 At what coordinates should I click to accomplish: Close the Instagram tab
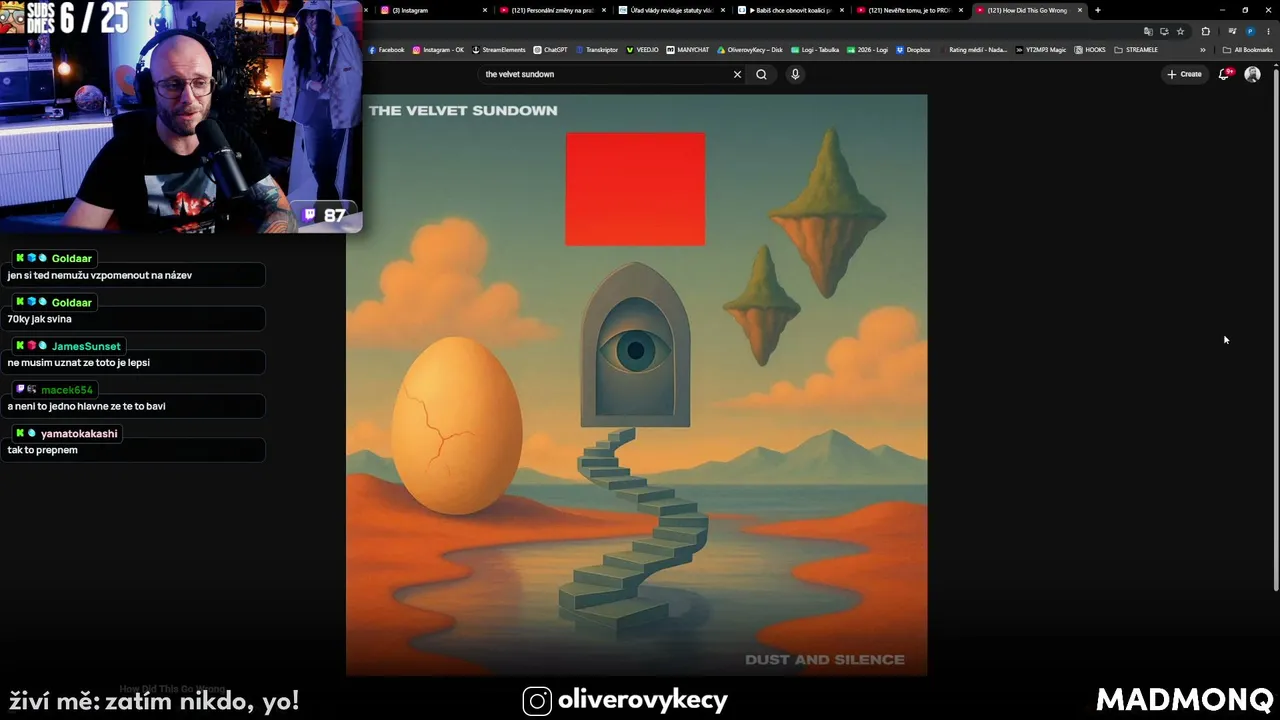pos(485,10)
